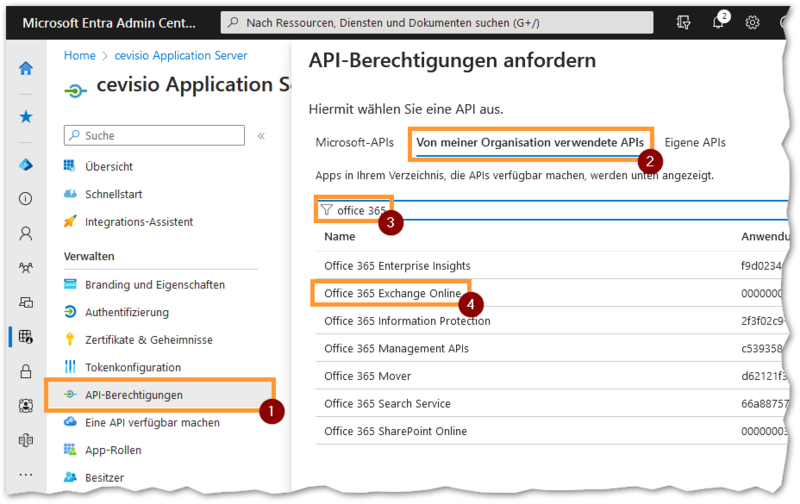The width and height of the screenshot is (800, 504).
Task: Open the blue diamond Entra ID icon
Action: tap(26, 165)
